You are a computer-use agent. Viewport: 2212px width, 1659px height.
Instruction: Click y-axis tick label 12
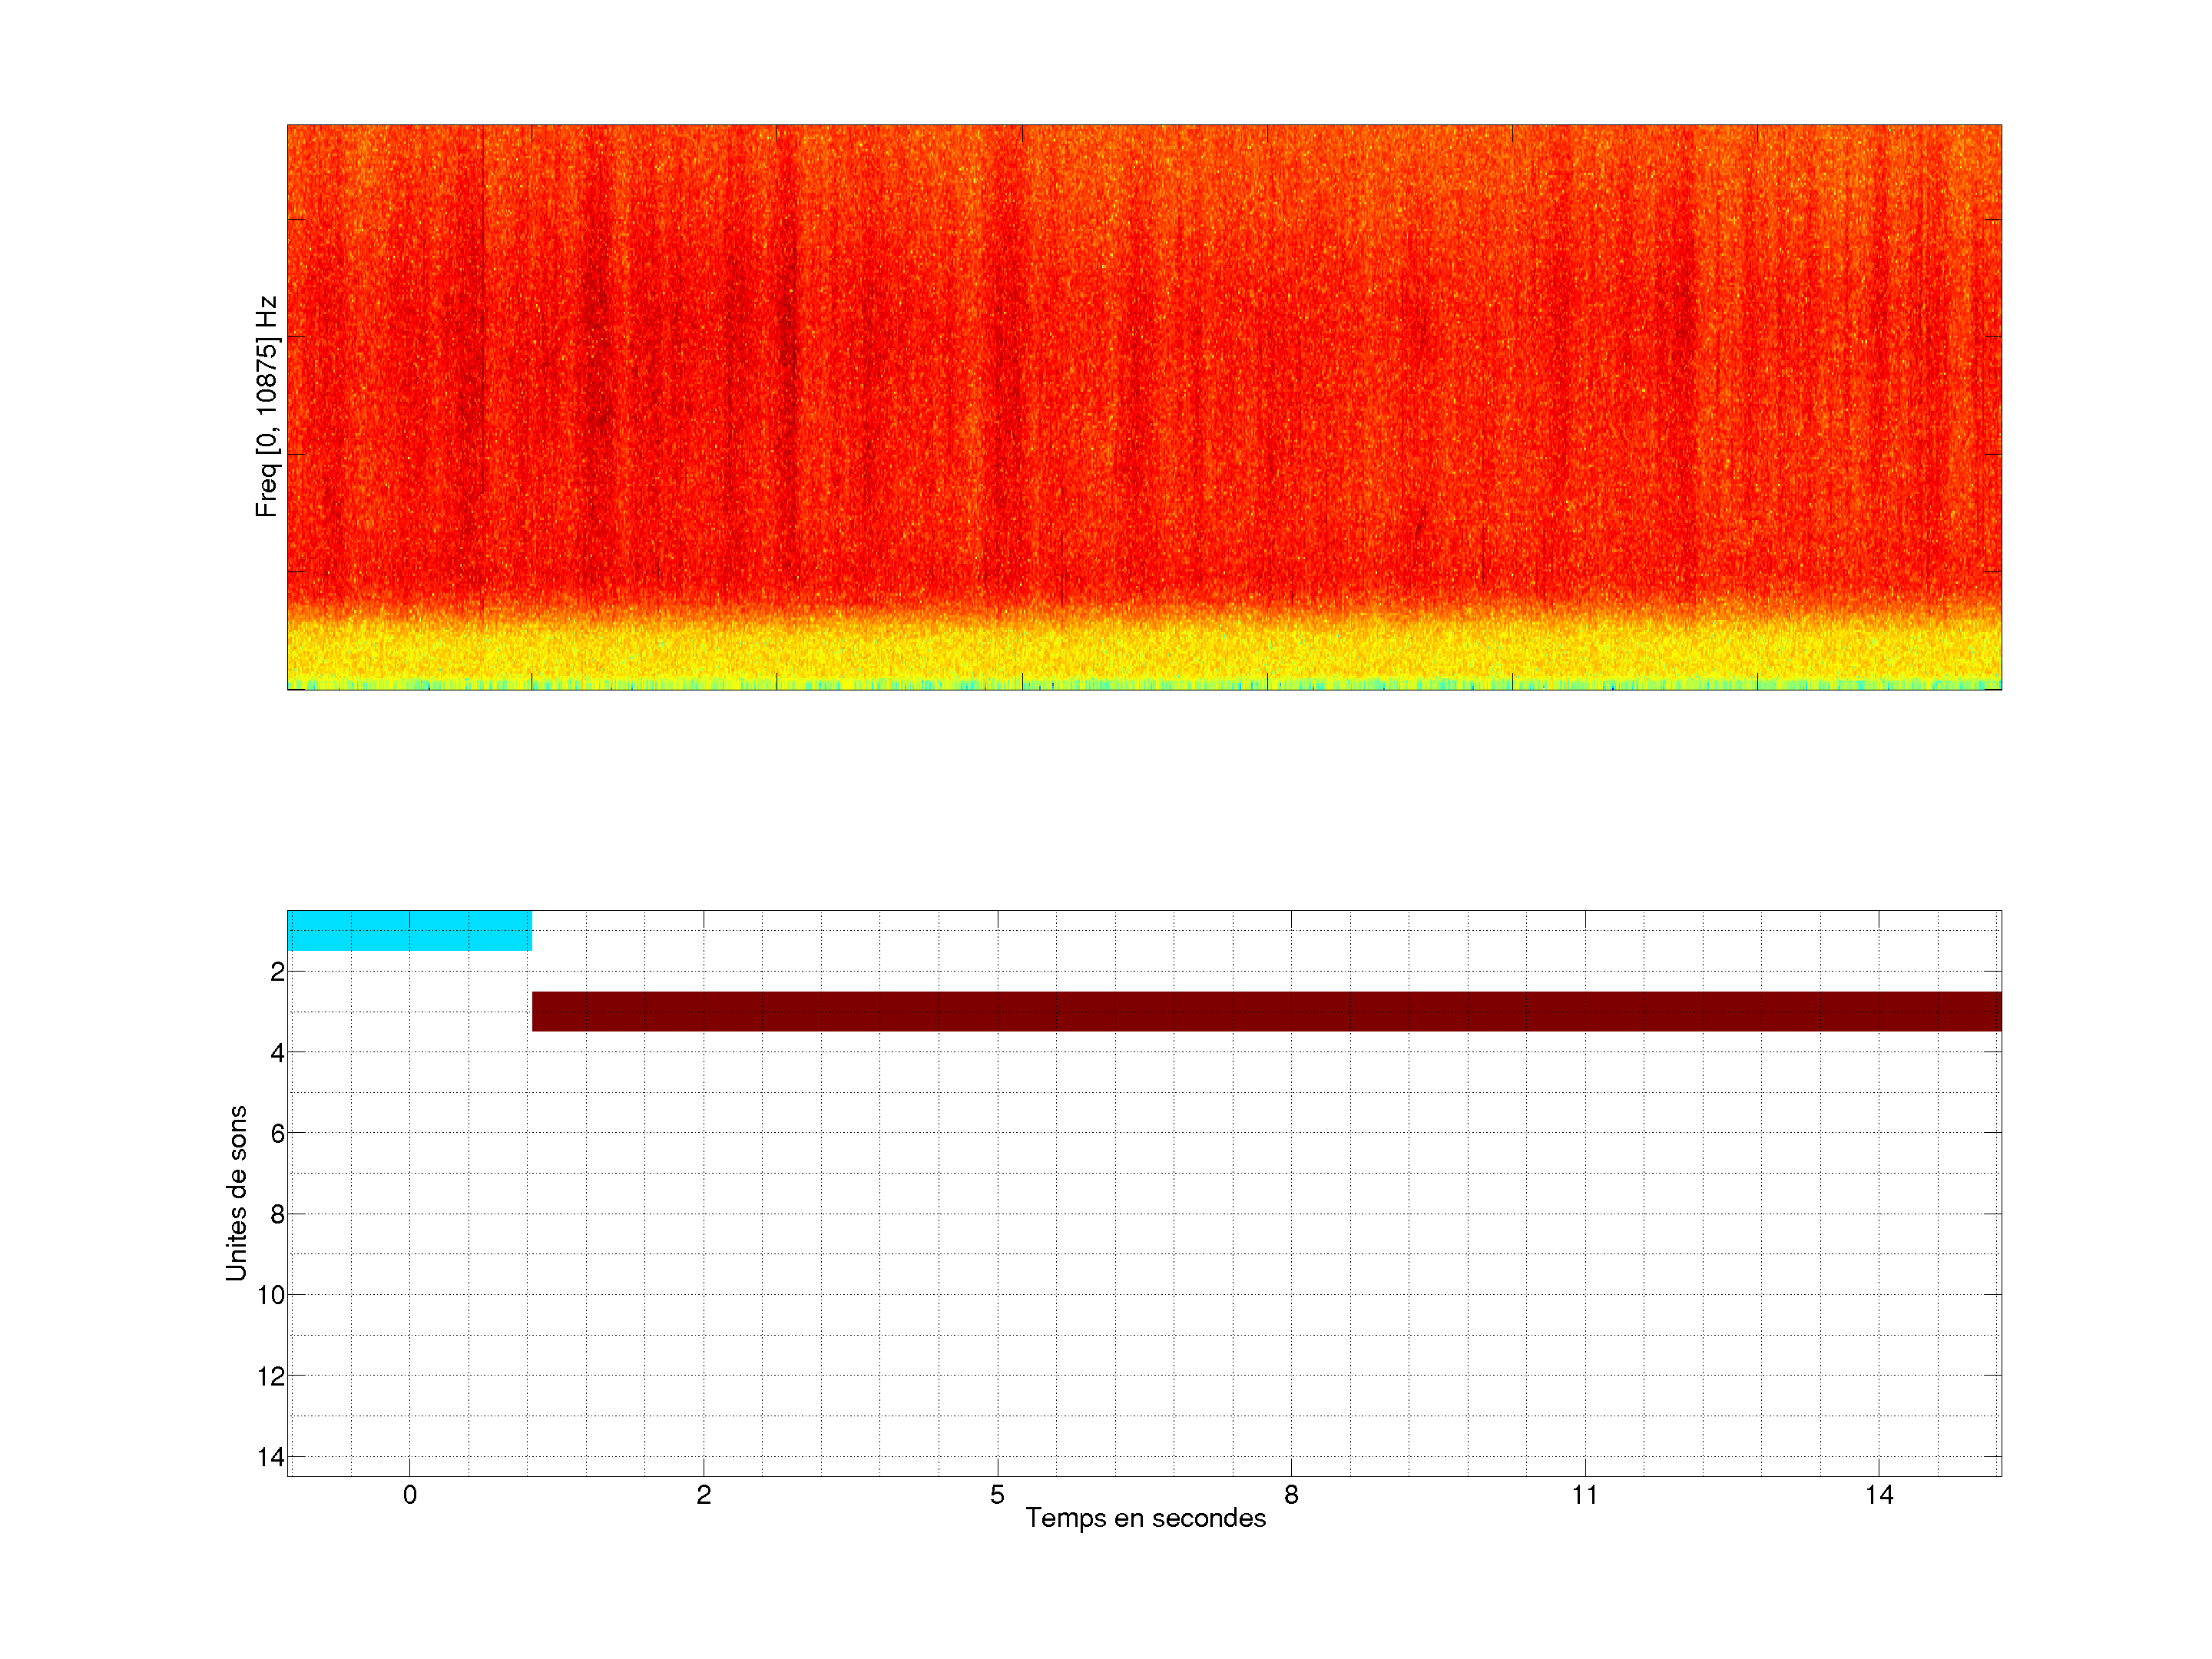click(271, 1376)
